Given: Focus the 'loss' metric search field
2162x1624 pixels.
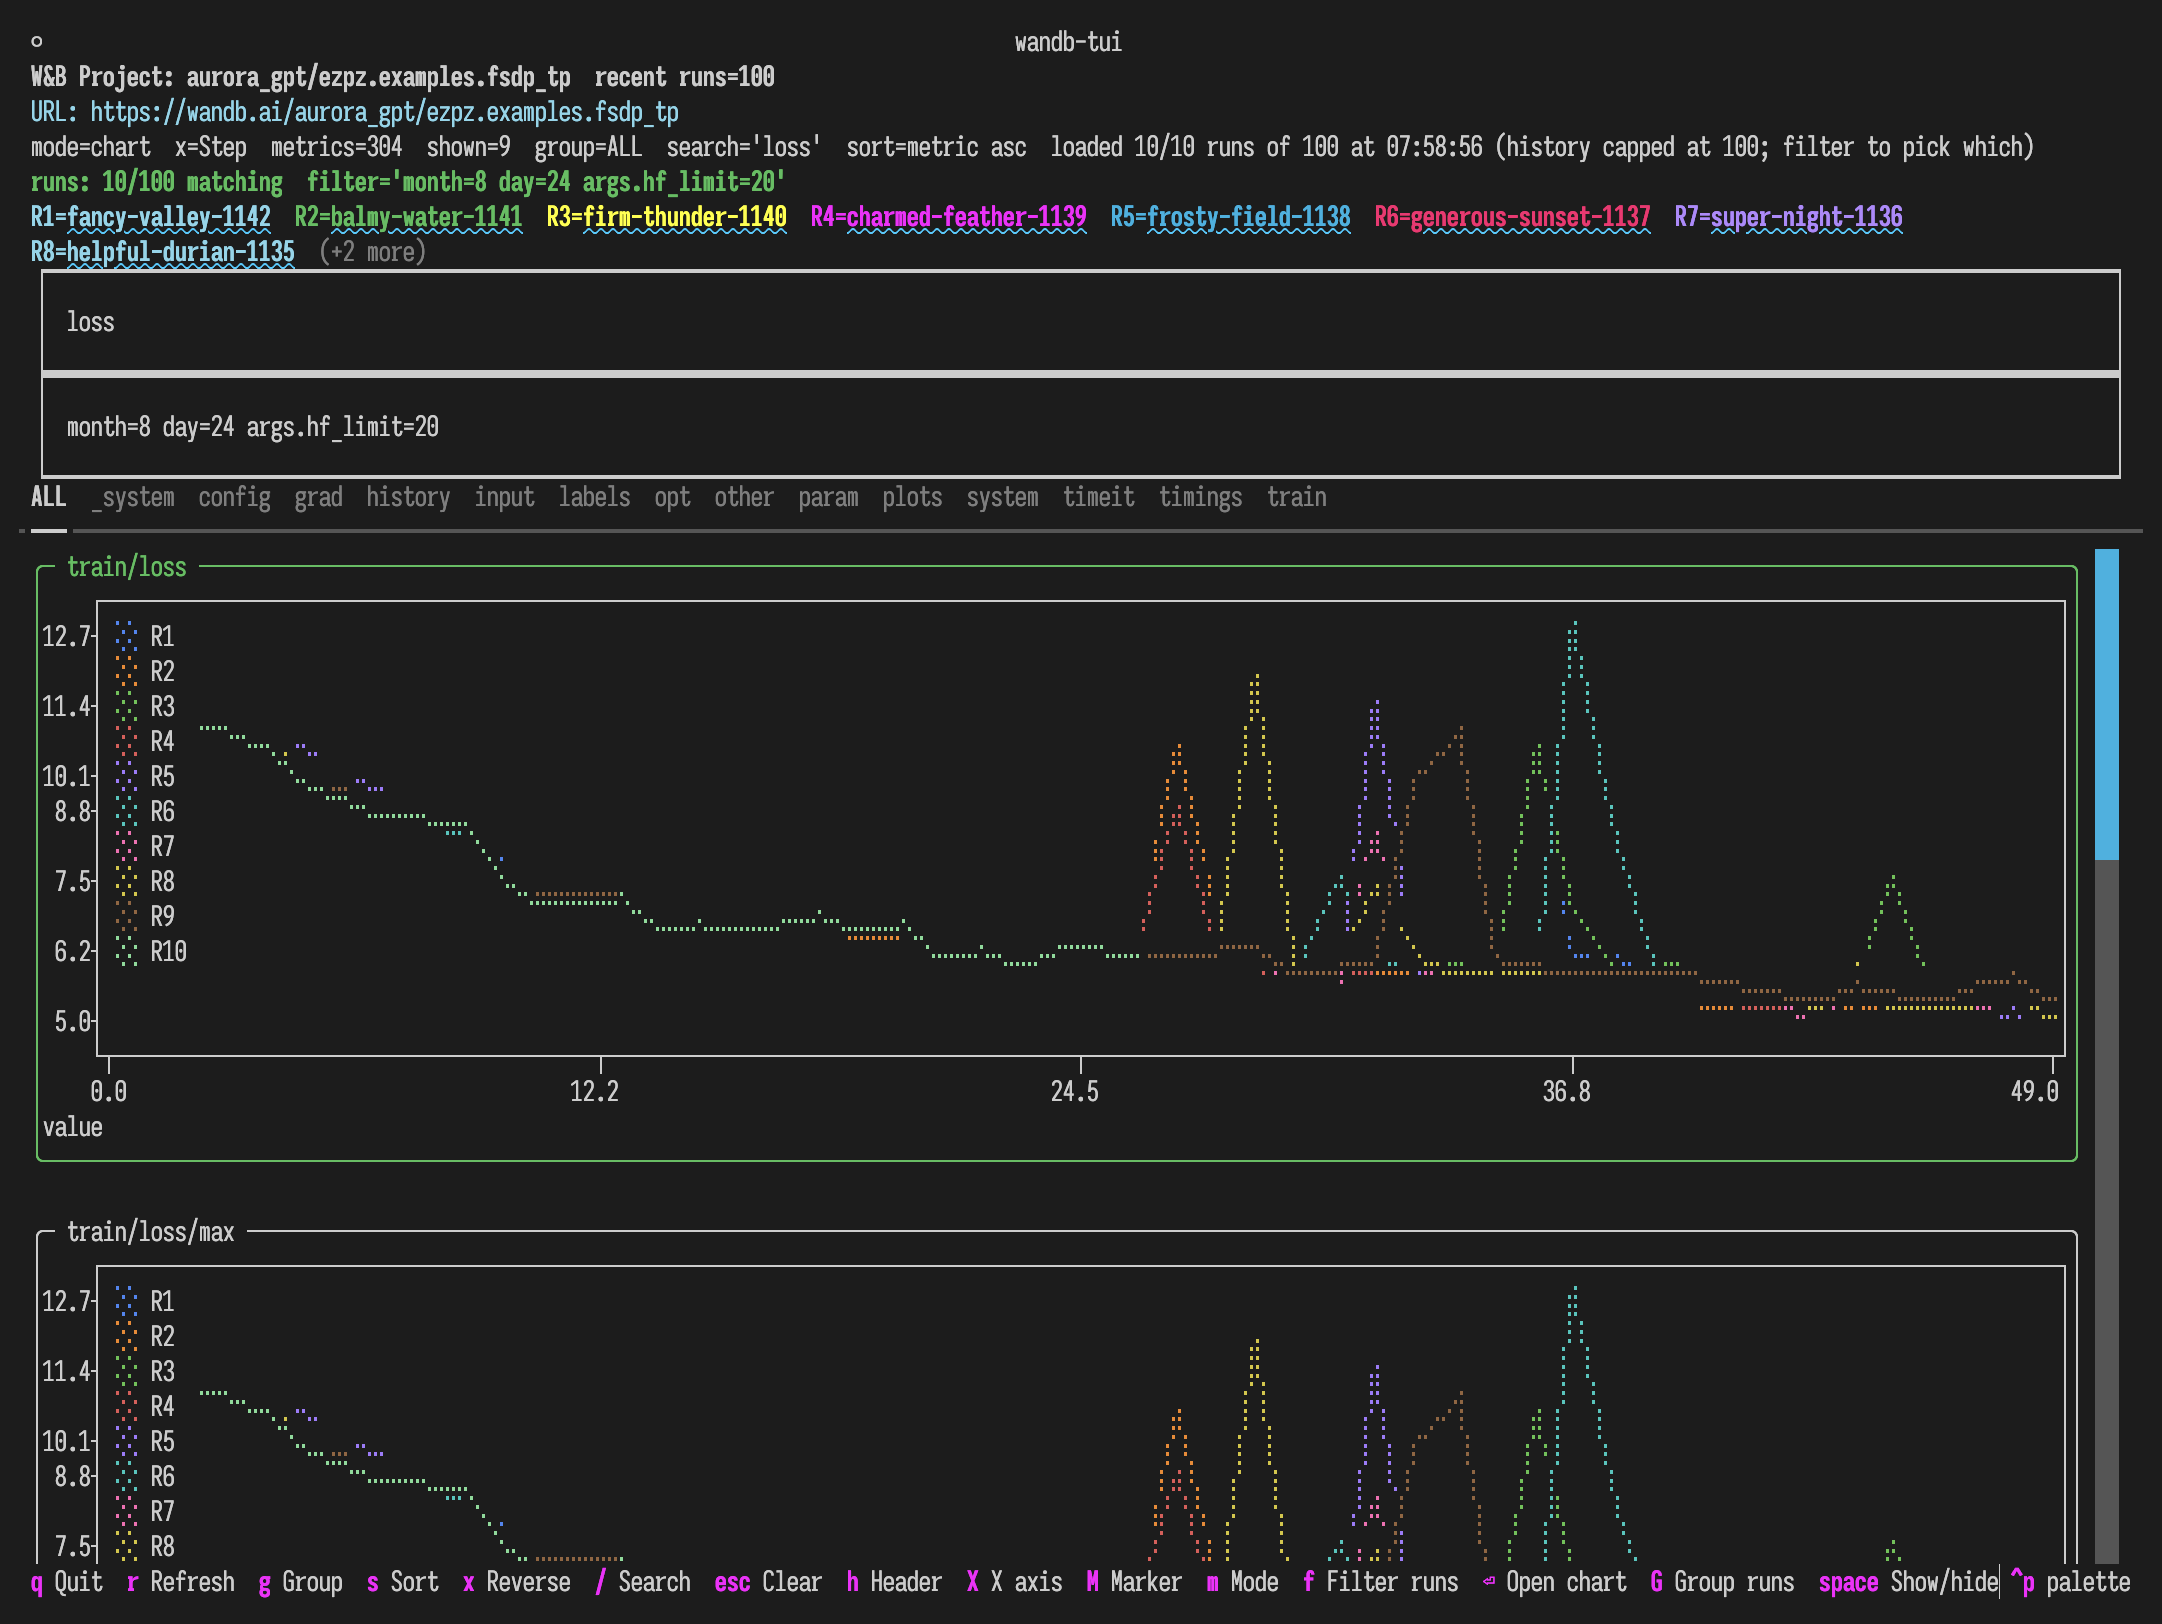Looking at the screenshot, I should 1080,322.
